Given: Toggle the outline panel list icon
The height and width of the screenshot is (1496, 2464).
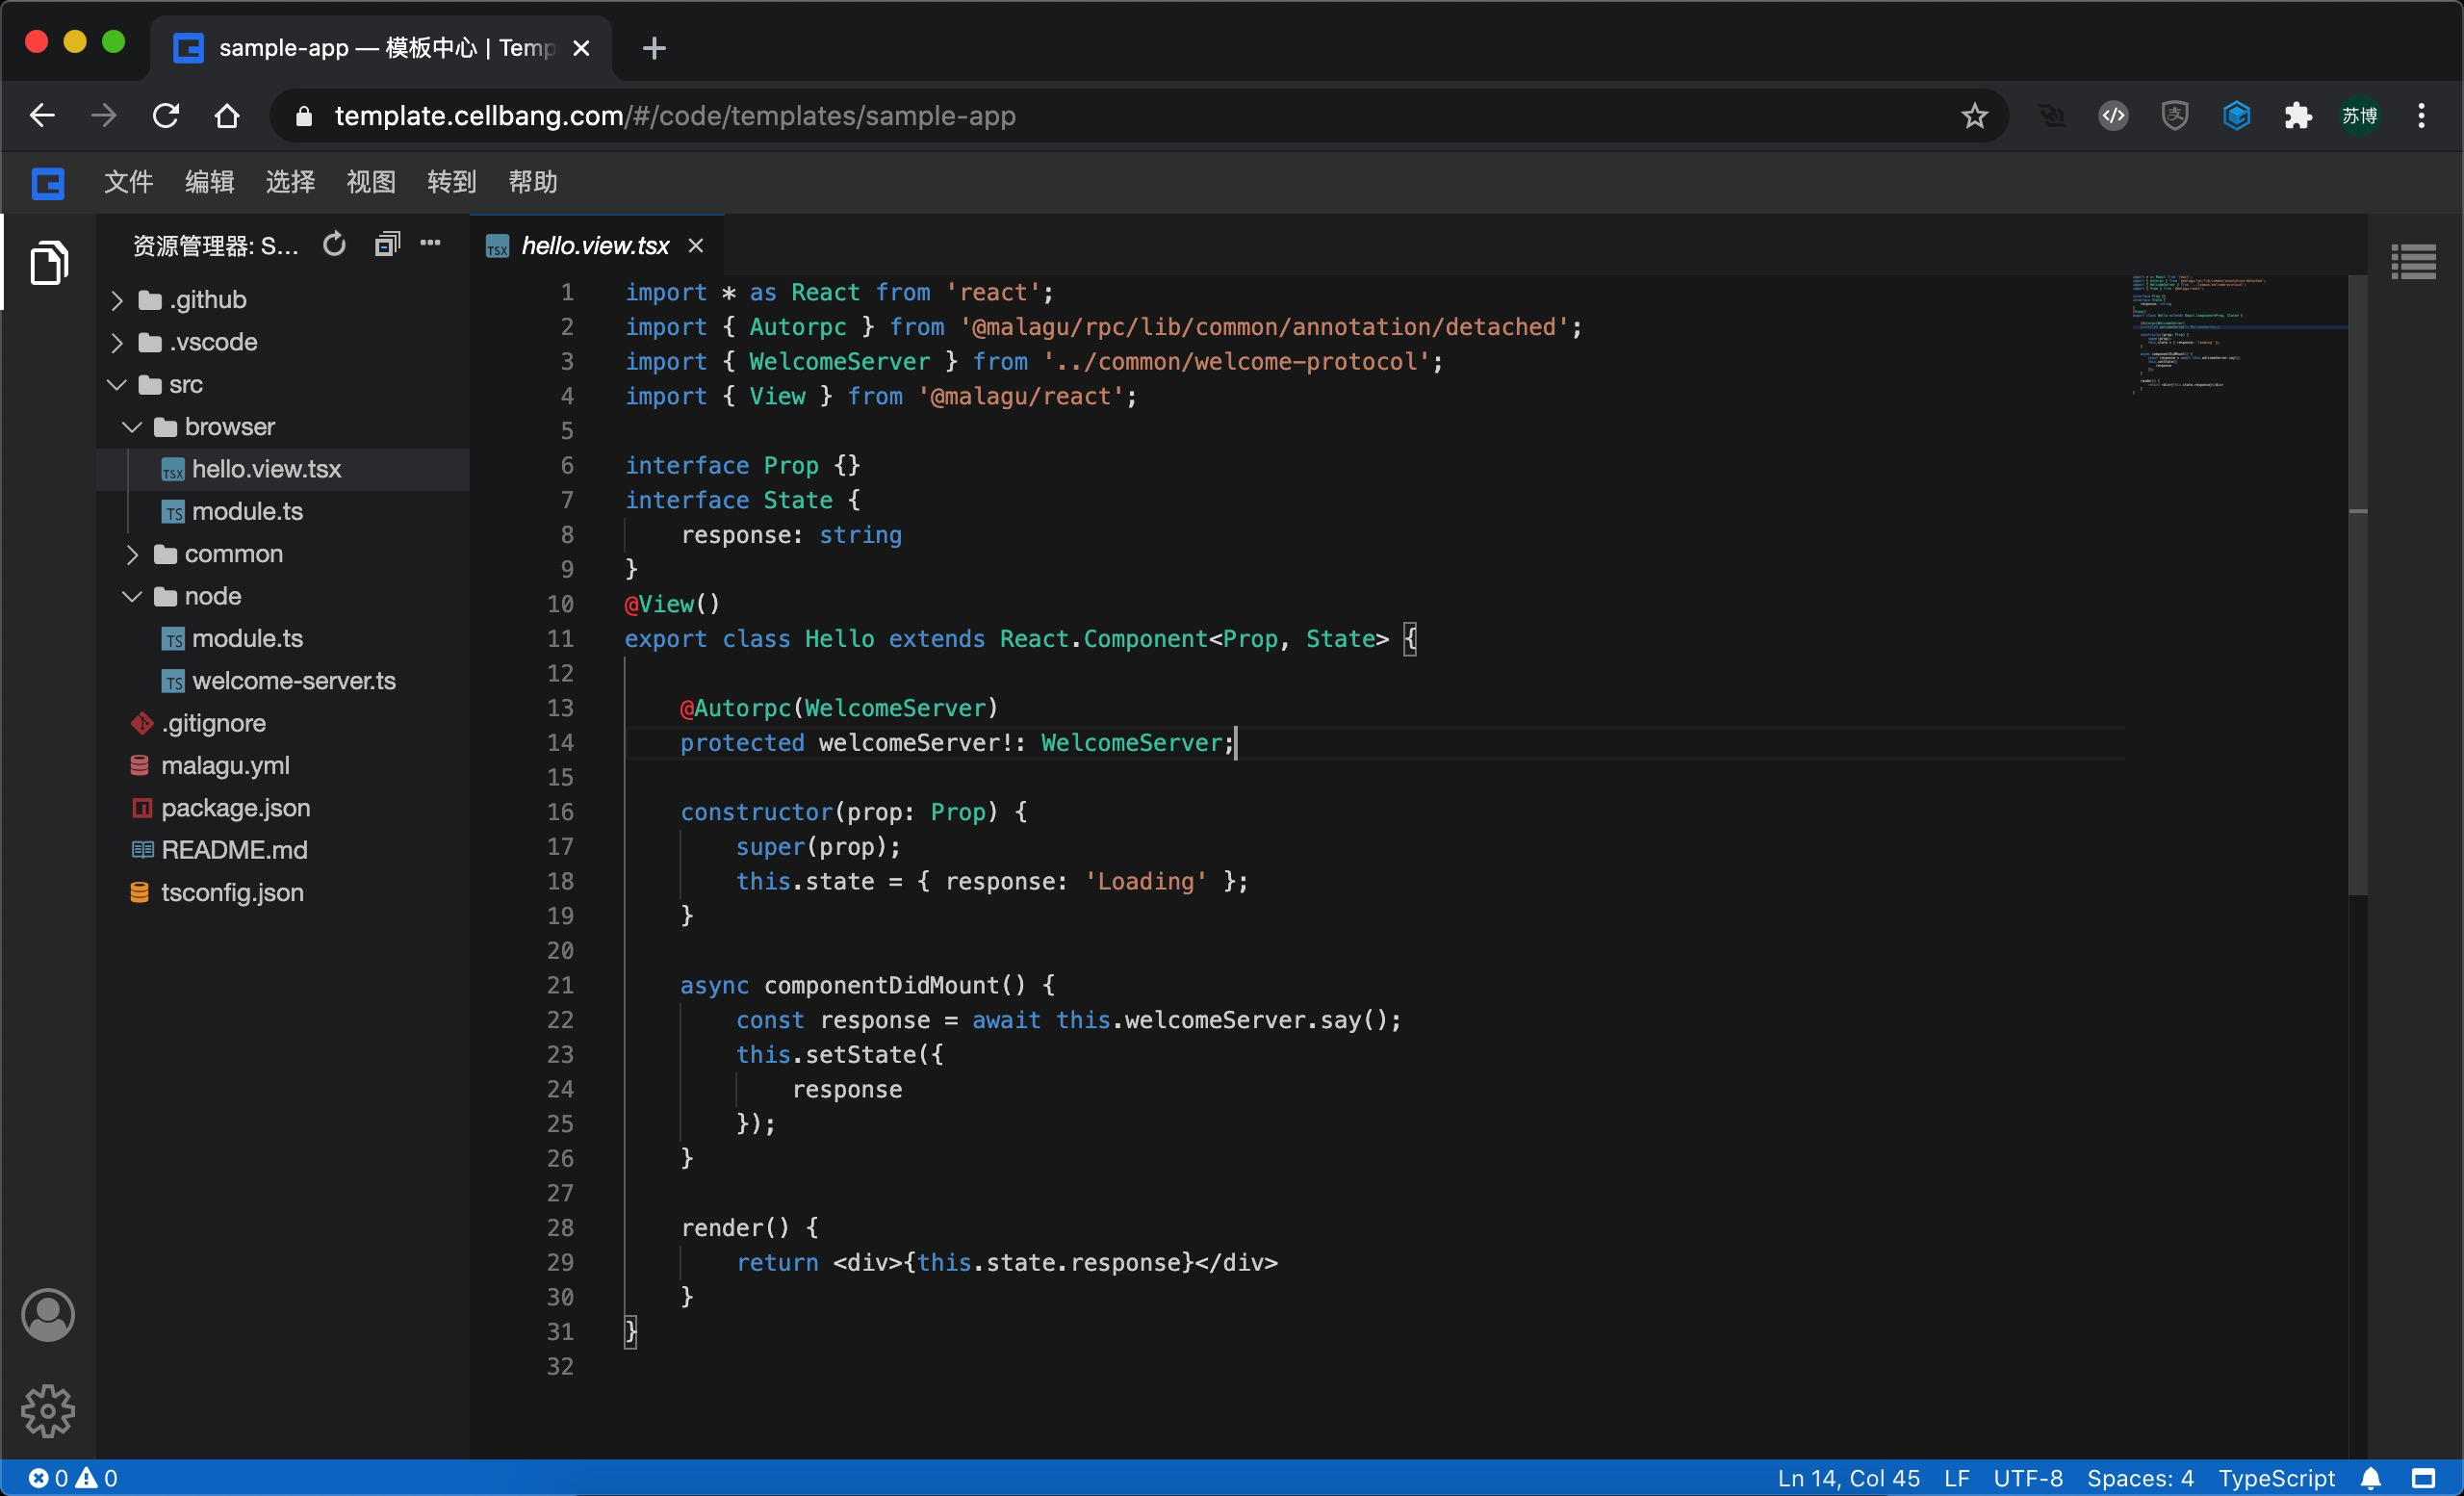Looking at the screenshot, I should pyautogui.click(x=2412, y=262).
